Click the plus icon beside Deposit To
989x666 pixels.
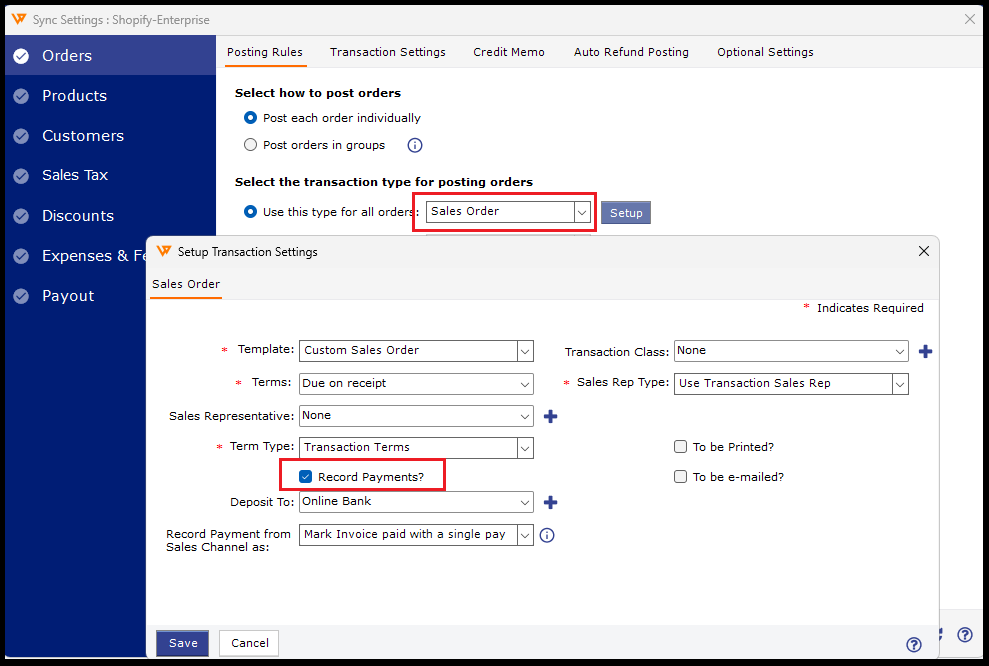[550, 502]
